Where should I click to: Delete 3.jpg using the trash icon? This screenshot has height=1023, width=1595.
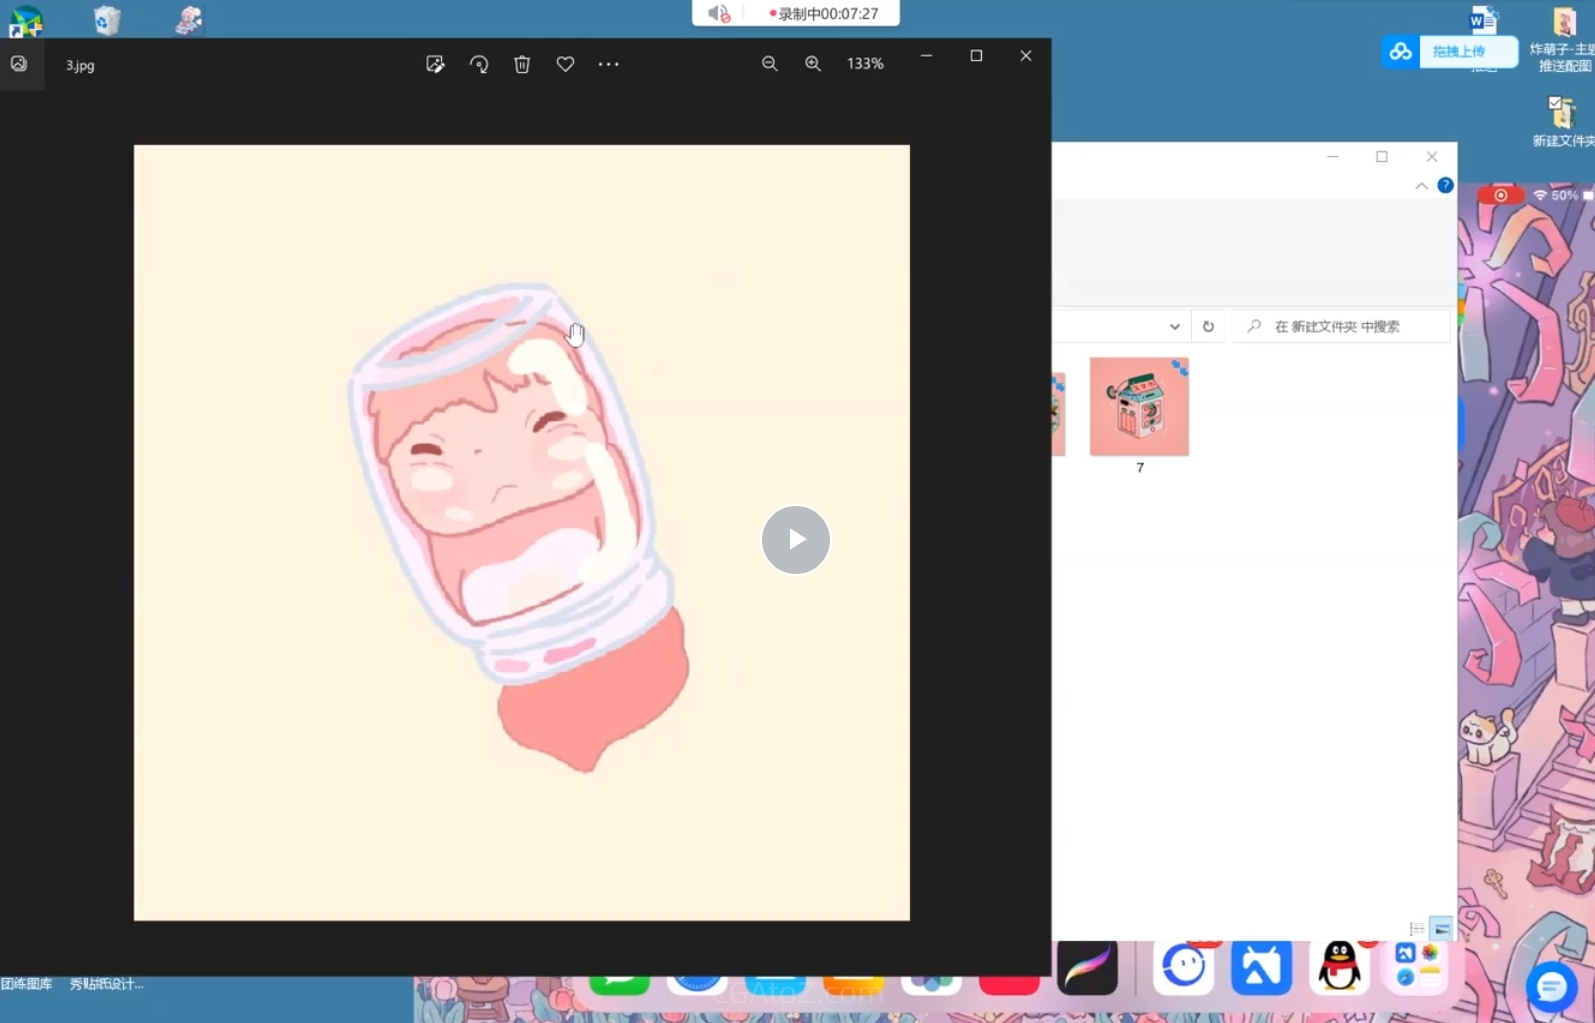522,64
